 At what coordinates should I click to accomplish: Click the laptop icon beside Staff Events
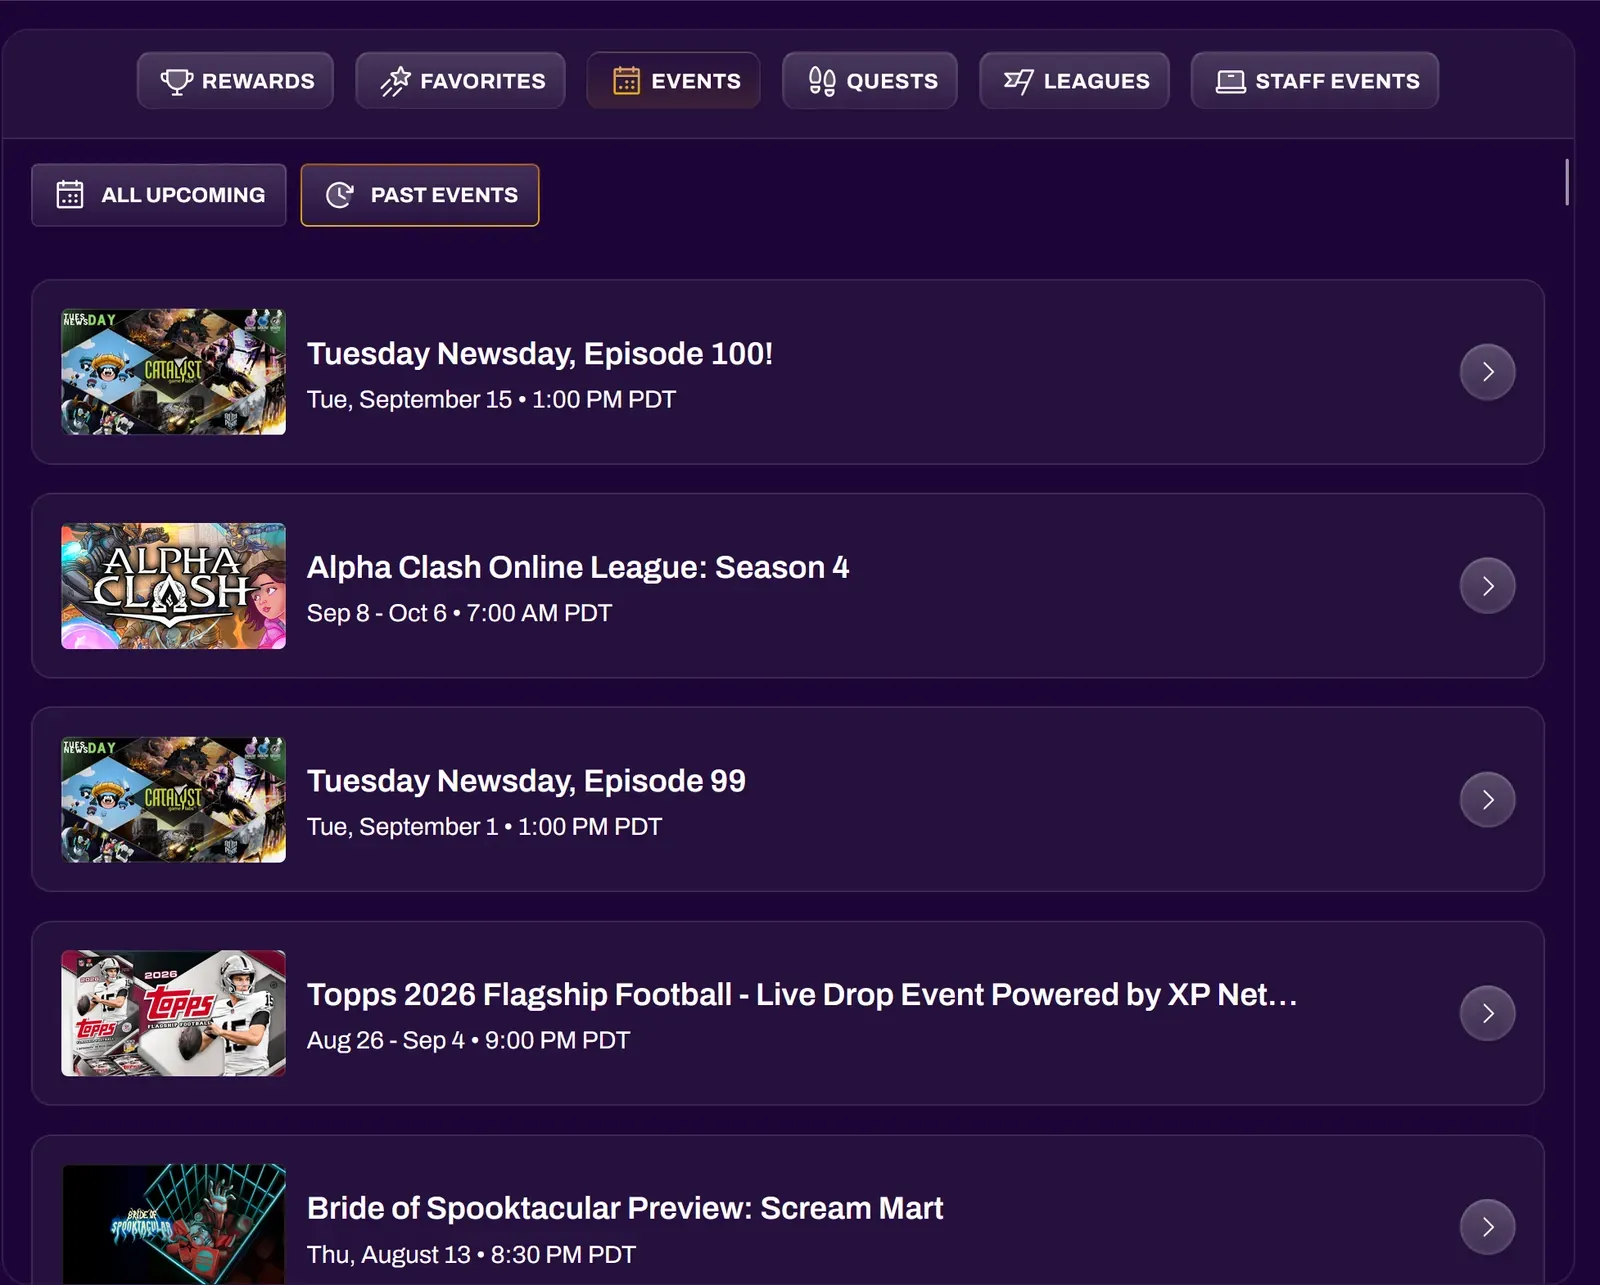[x=1230, y=81]
